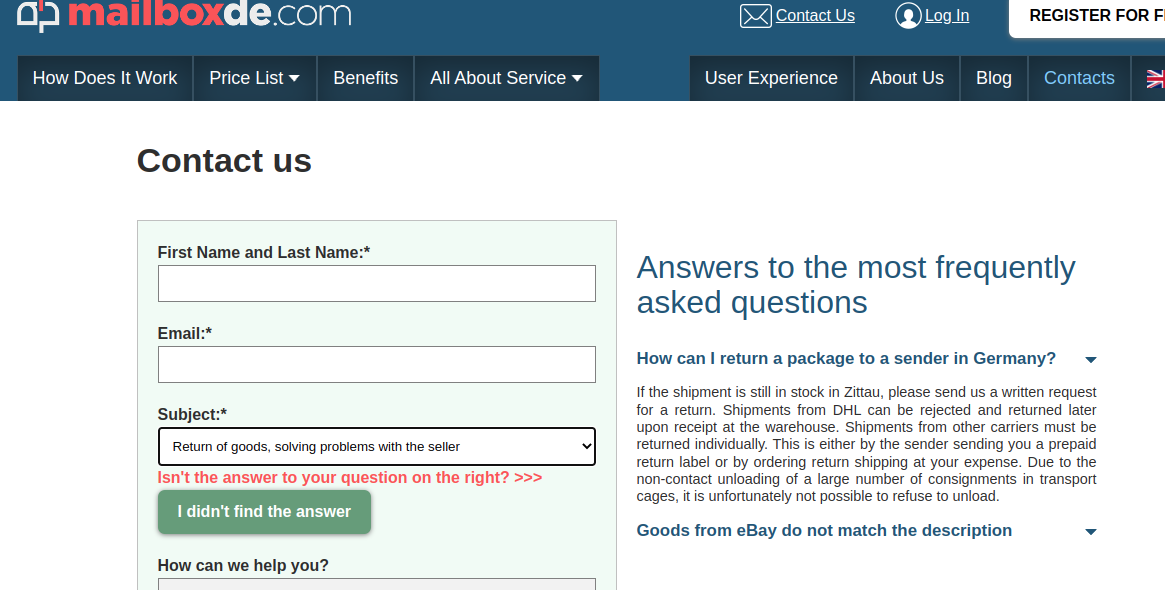The image size is (1165, 590).
Task: Open the All About Service dropdown menu
Action: 506,78
